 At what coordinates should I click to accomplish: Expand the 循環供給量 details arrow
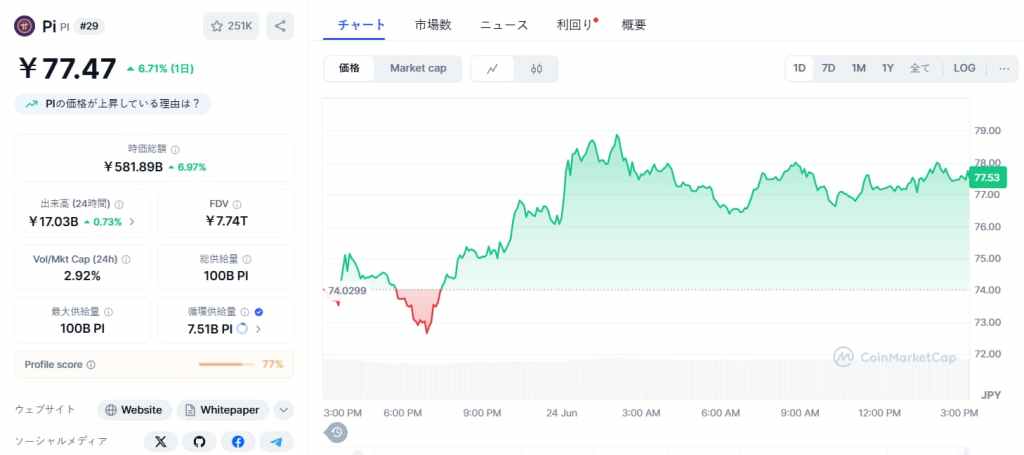[x=258, y=329]
